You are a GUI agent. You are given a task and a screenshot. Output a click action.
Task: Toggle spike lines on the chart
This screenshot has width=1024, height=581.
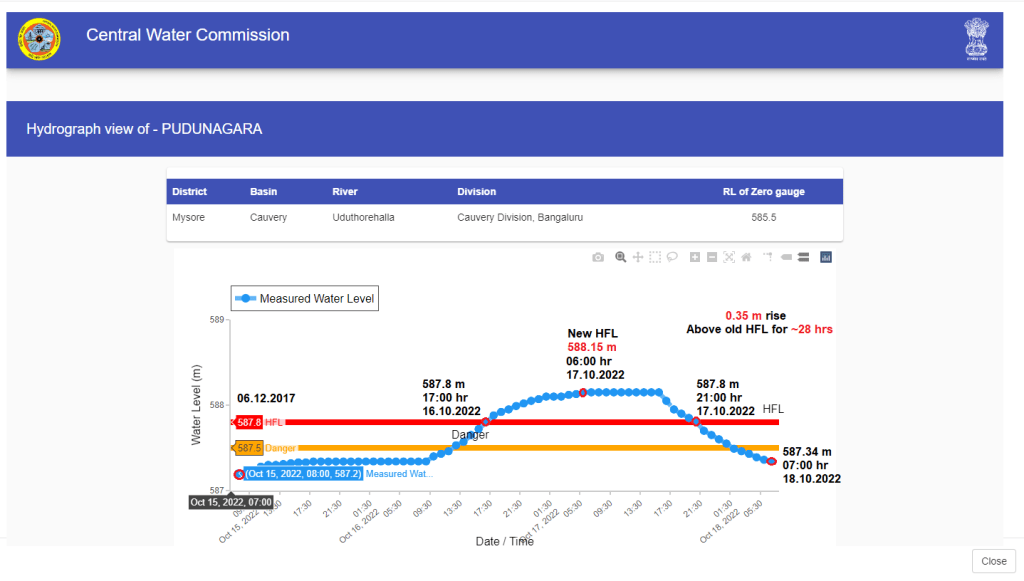768,257
